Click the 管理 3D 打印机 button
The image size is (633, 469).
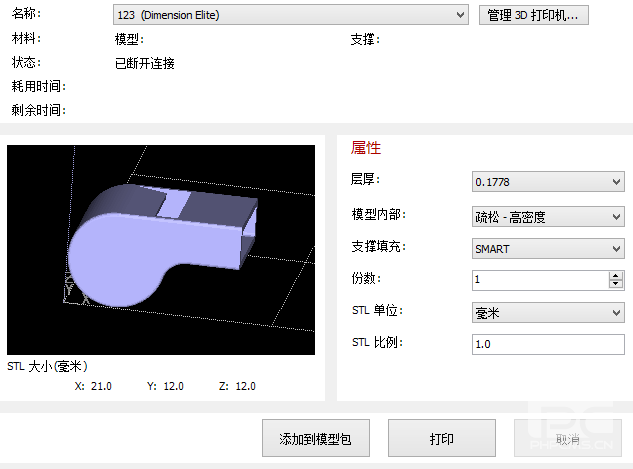[534, 15]
